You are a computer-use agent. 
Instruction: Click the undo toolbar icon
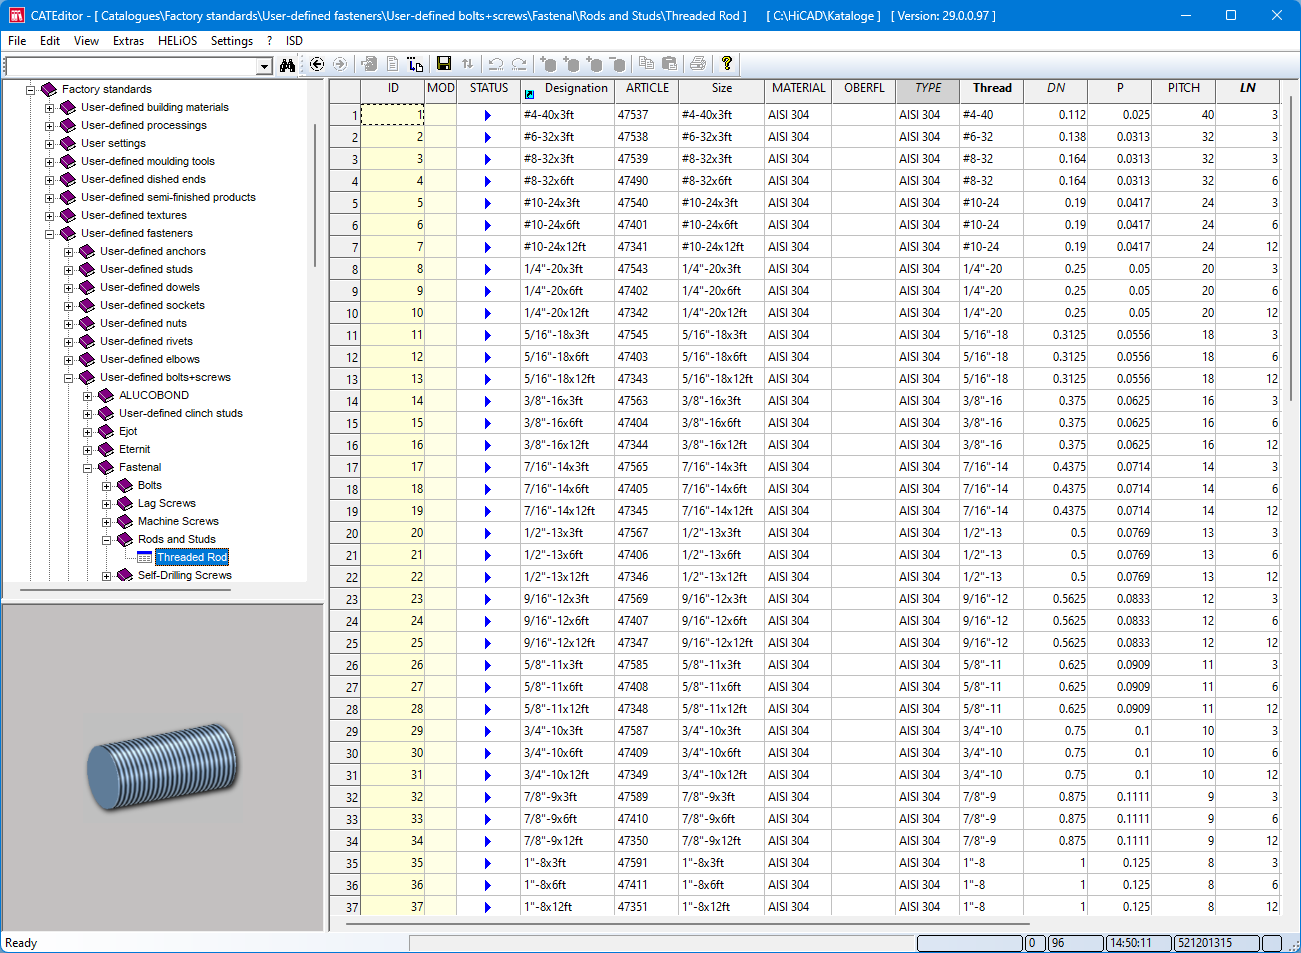(496, 64)
